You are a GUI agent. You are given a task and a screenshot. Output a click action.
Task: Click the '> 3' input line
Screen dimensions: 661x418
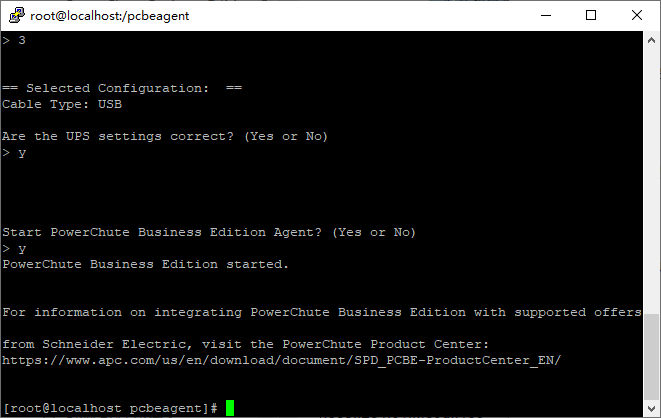pyautogui.click(x=14, y=40)
